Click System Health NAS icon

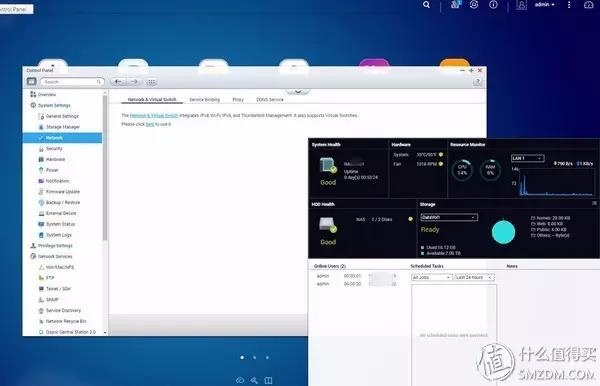coord(328,165)
